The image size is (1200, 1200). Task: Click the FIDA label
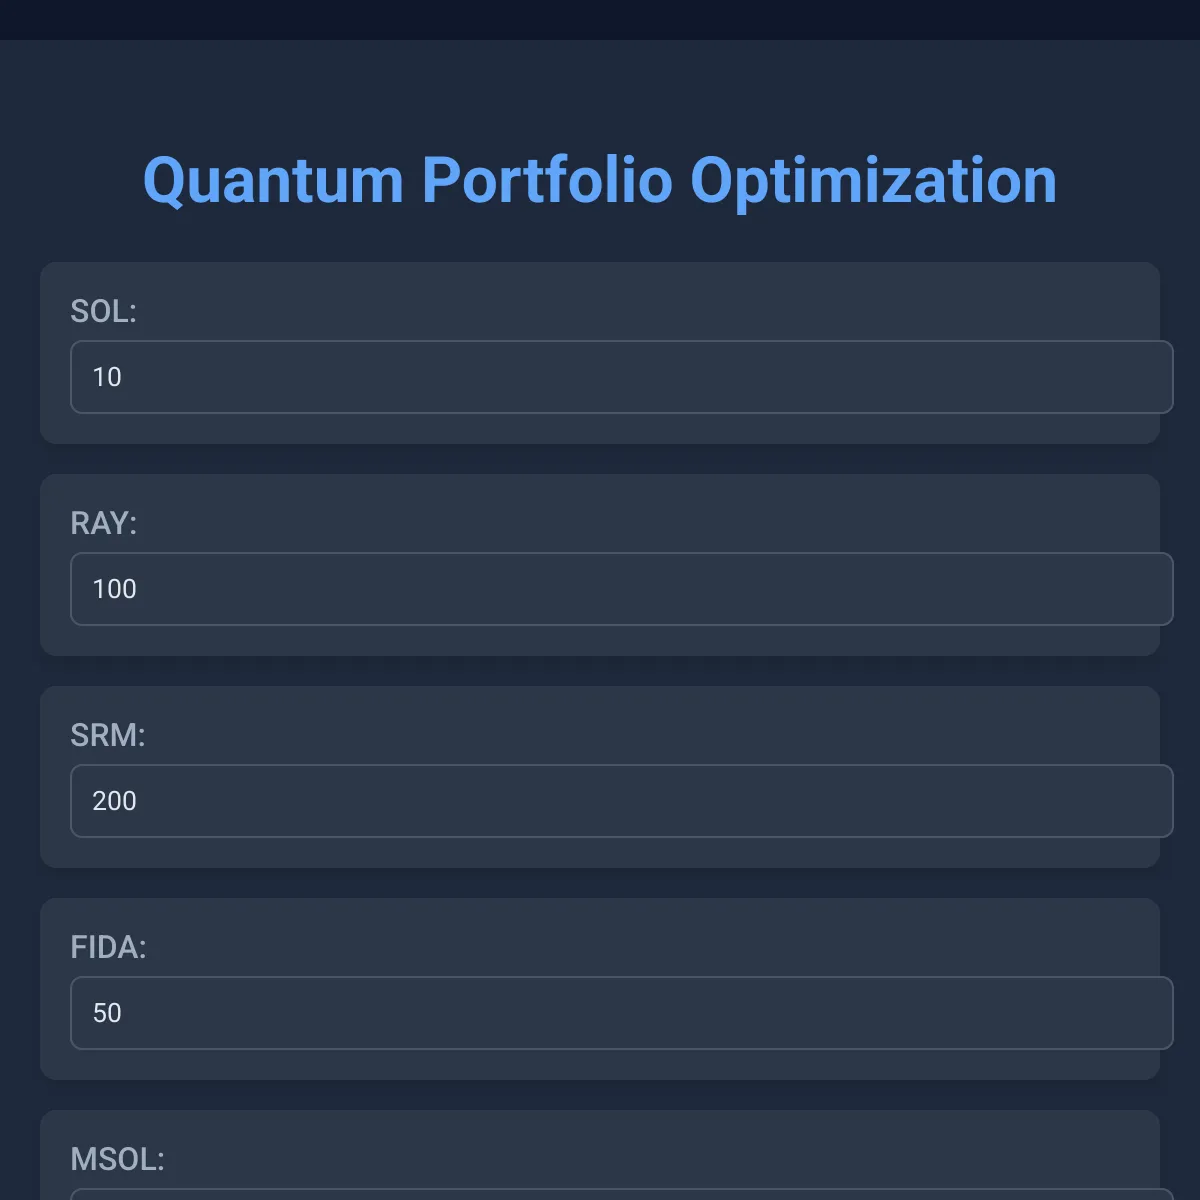coord(108,947)
